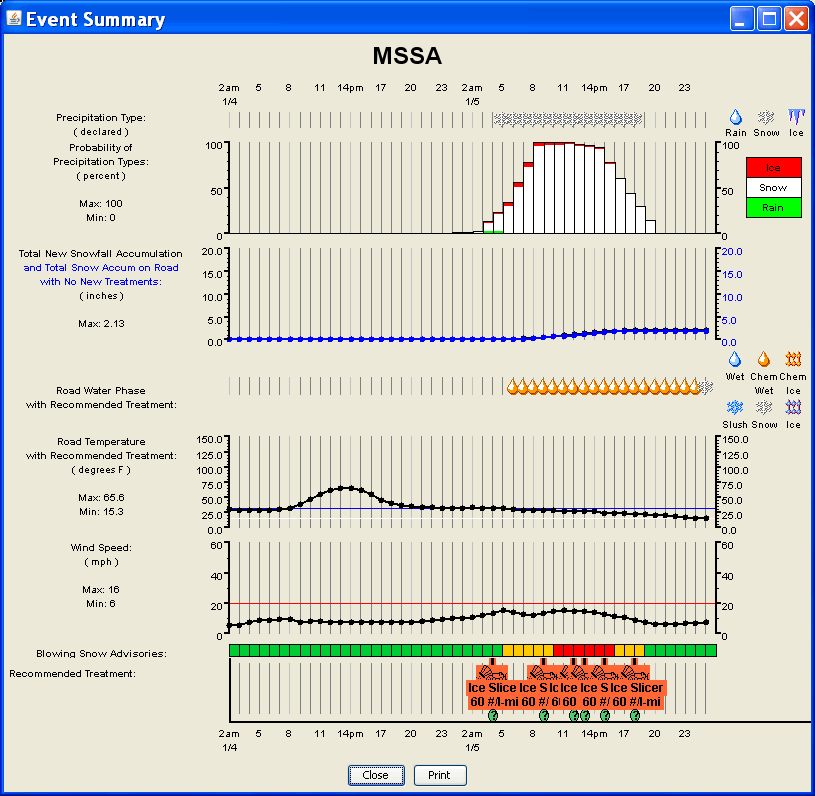The height and width of the screenshot is (796, 815).
Task: Open the last Ice Slicer treatment truck icon
Action: point(634,671)
